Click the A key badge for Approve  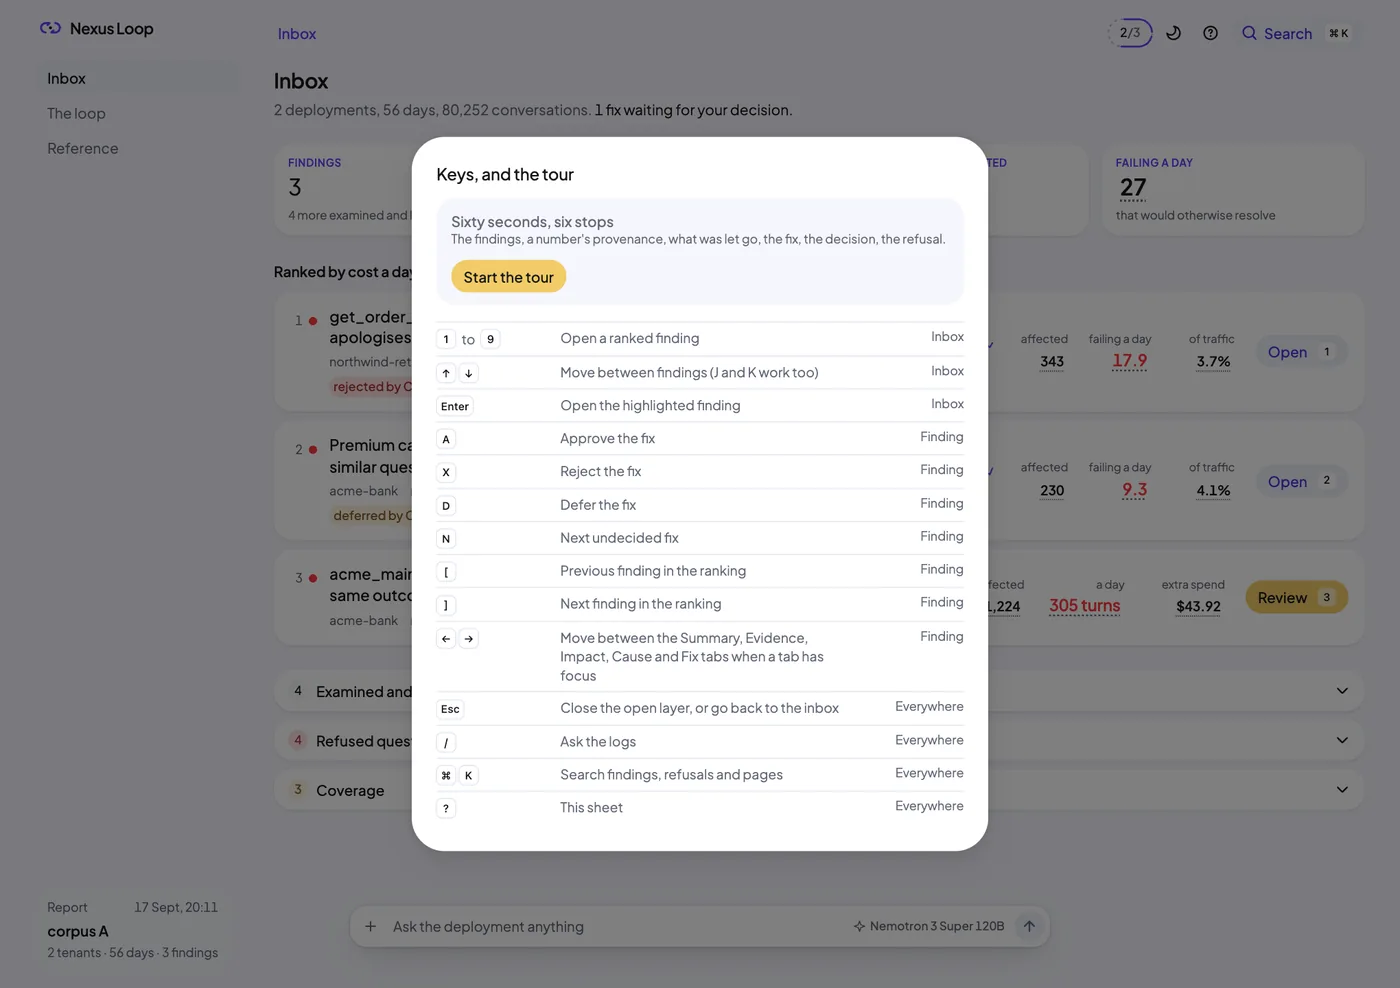click(446, 439)
